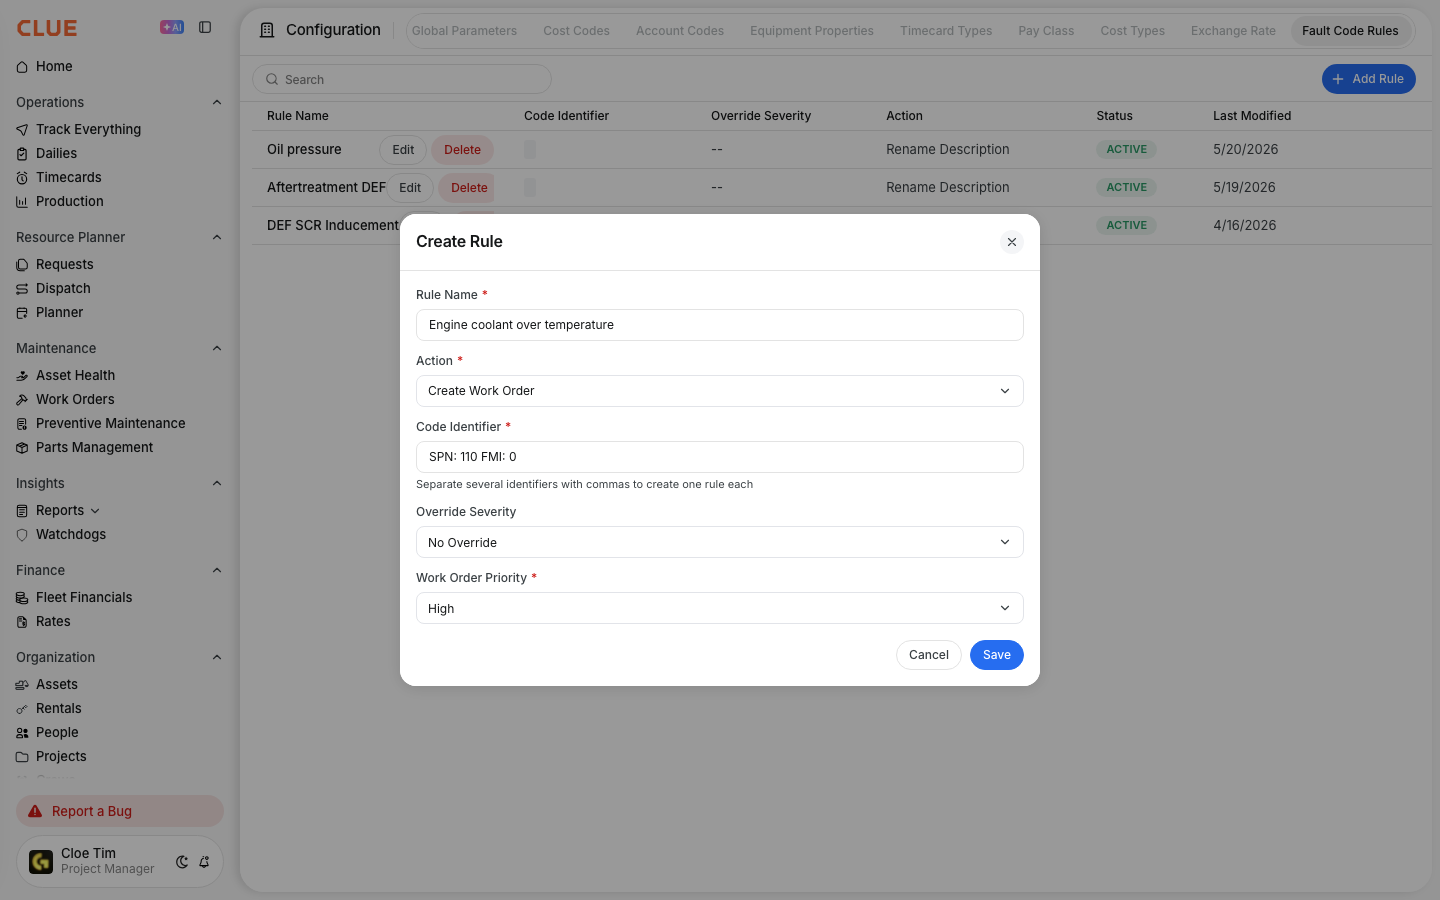The image size is (1440, 900).
Task: Click the Configuration building icon
Action: click(267, 30)
